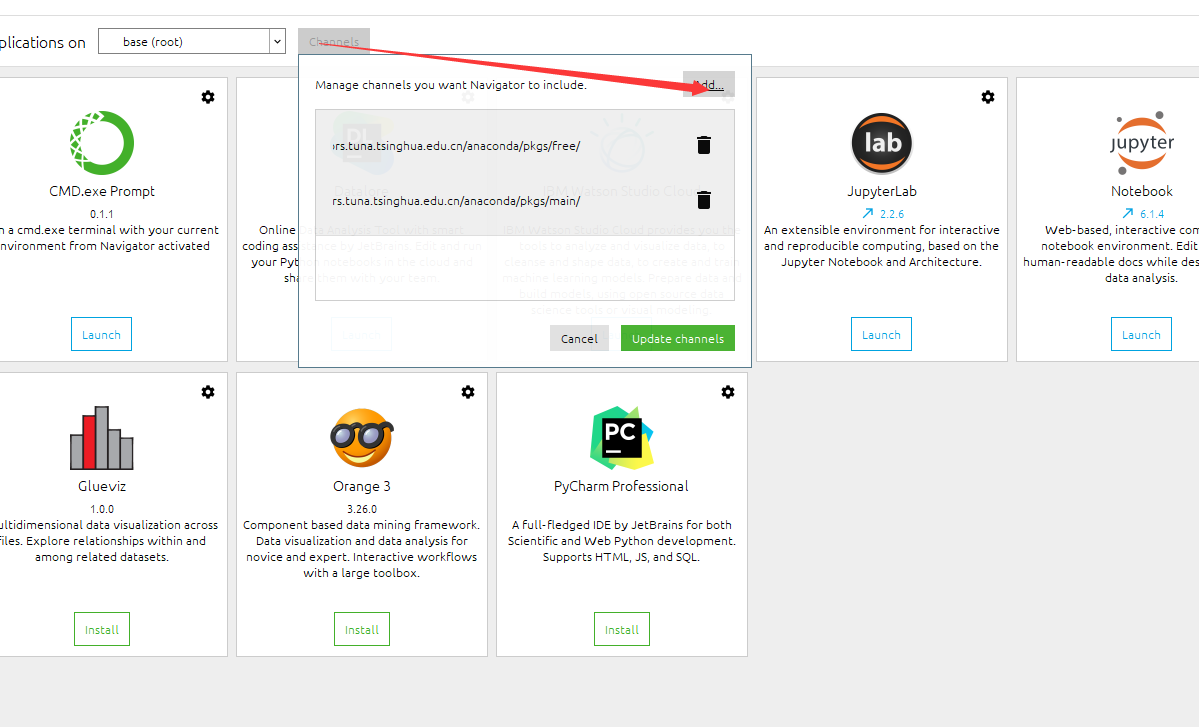This screenshot has height=727, width=1199.
Task: Launch JupyterLab
Action: [x=882, y=334]
